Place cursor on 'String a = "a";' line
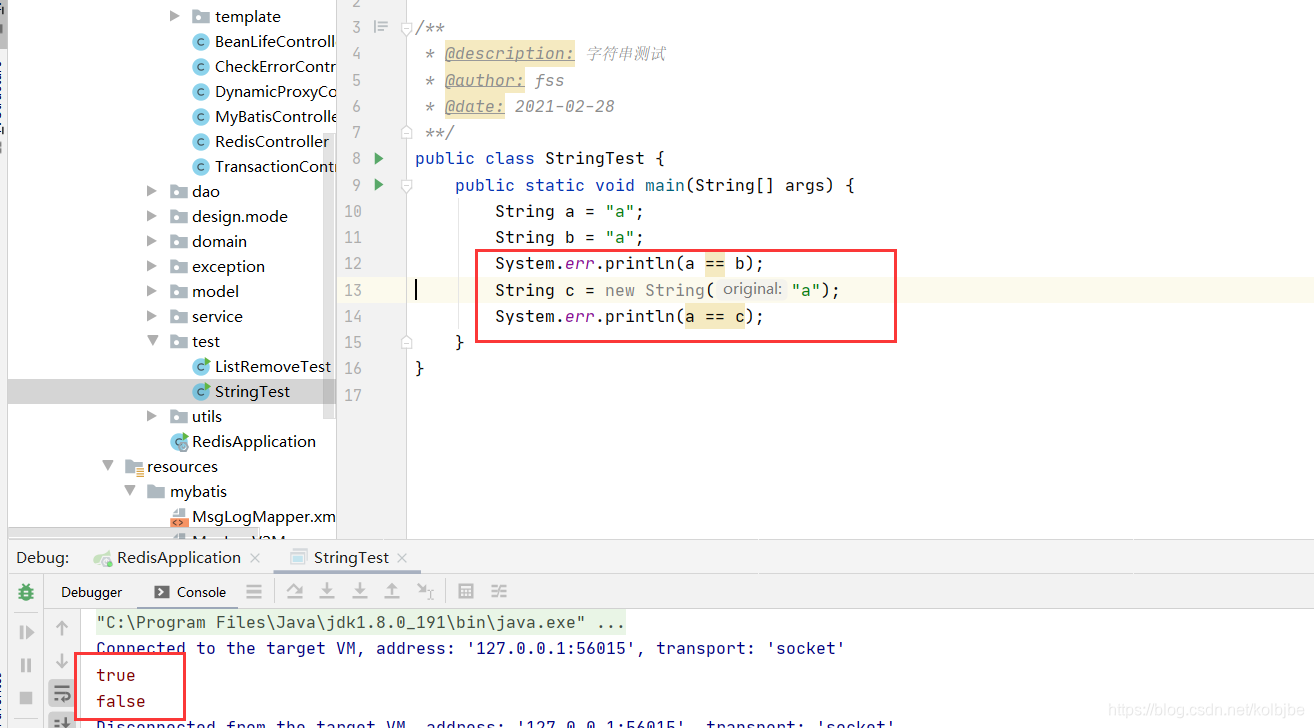This screenshot has height=728, width=1314. tap(569, 211)
